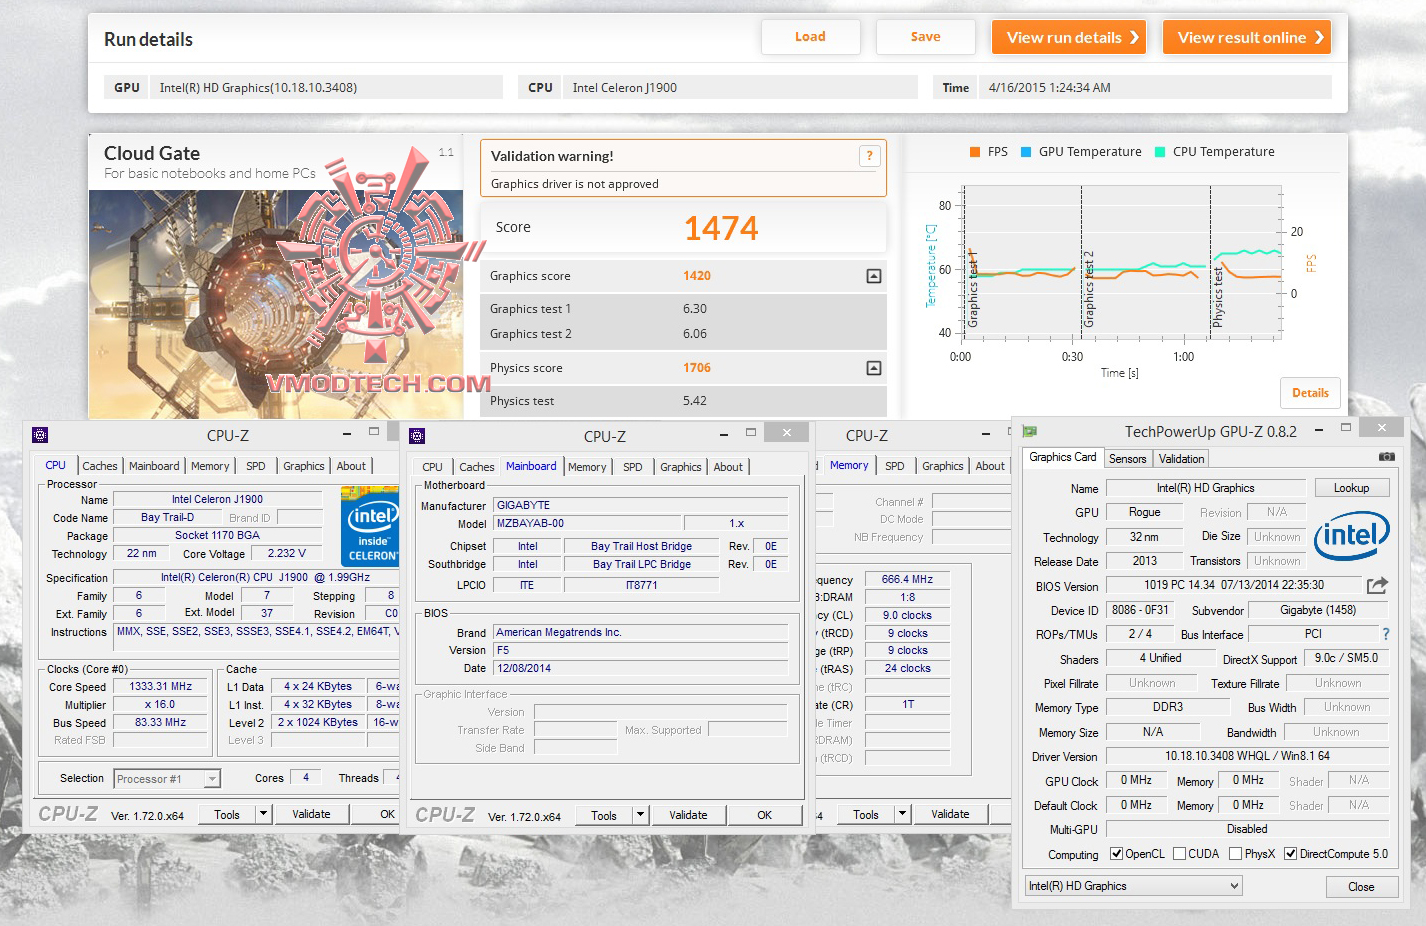This screenshot has height=926, width=1426.
Task: Click the Close button in GPU-Z
Action: (1361, 887)
